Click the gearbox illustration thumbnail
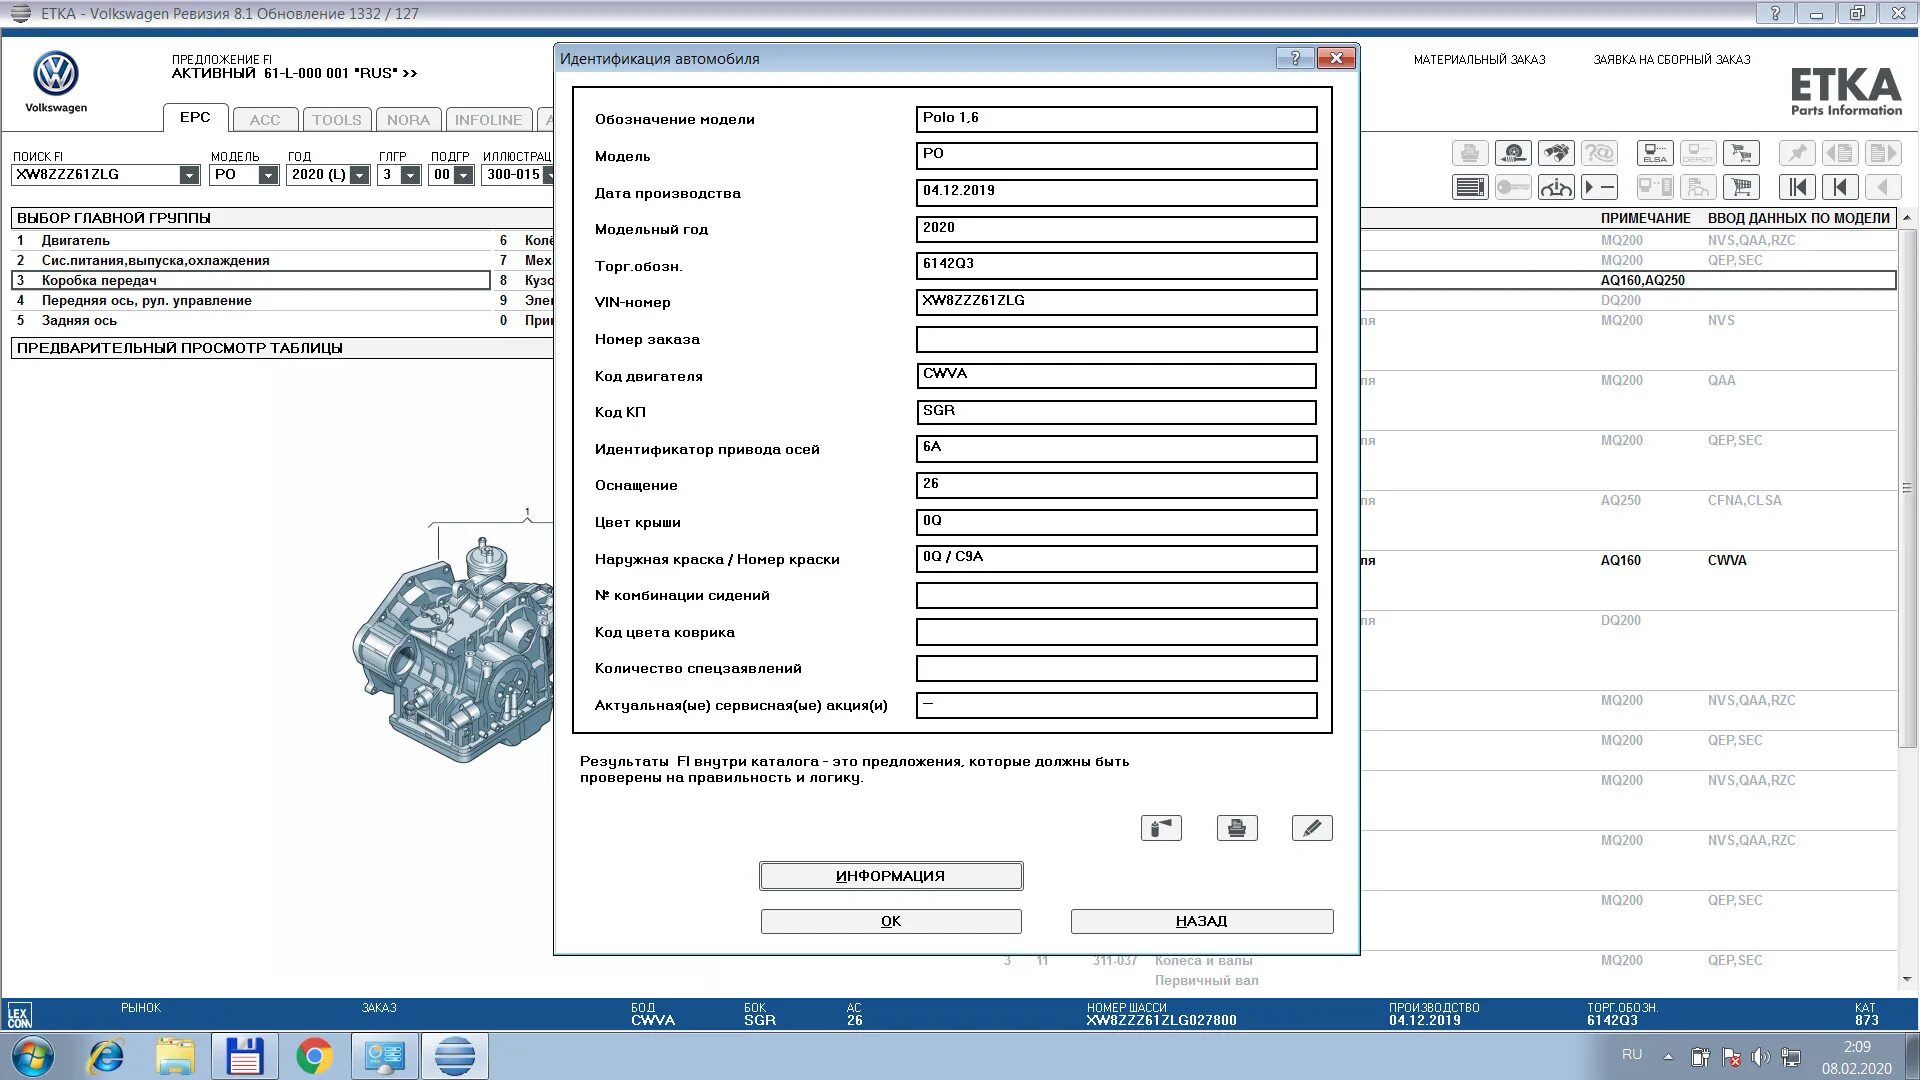The image size is (1920, 1080). [452, 650]
